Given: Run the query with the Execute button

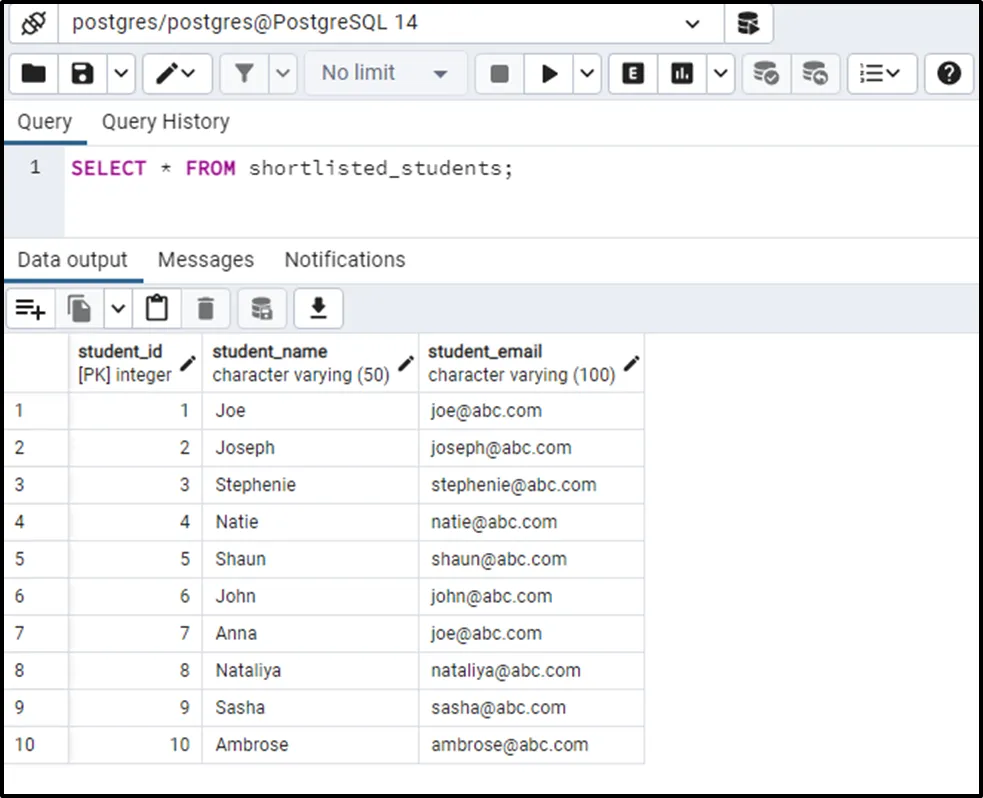Looking at the screenshot, I should [549, 73].
